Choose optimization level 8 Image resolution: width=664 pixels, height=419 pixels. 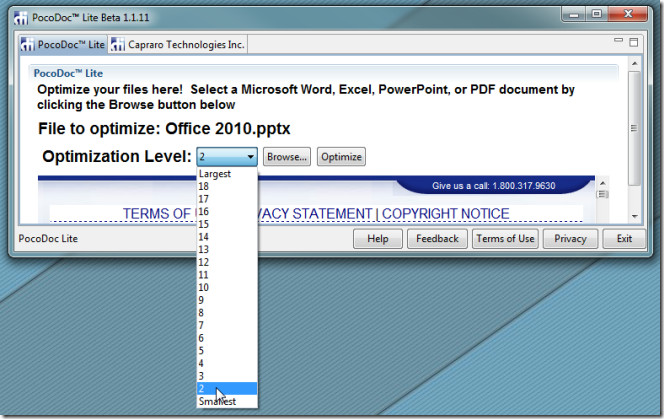(x=227, y=313)
